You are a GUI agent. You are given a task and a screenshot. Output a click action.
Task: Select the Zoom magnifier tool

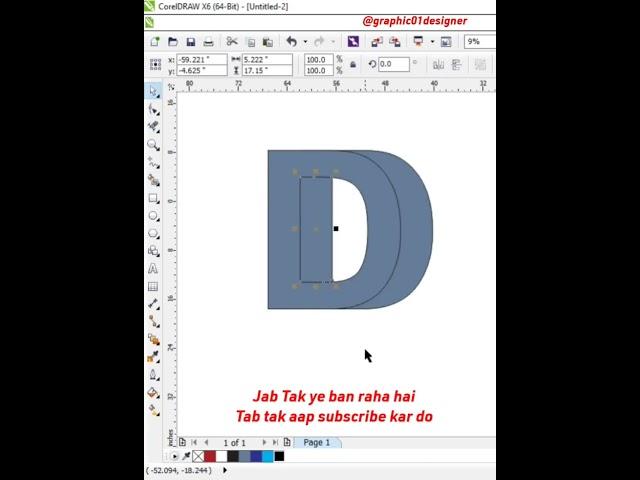pyautogui.click(x=153, y=145)
